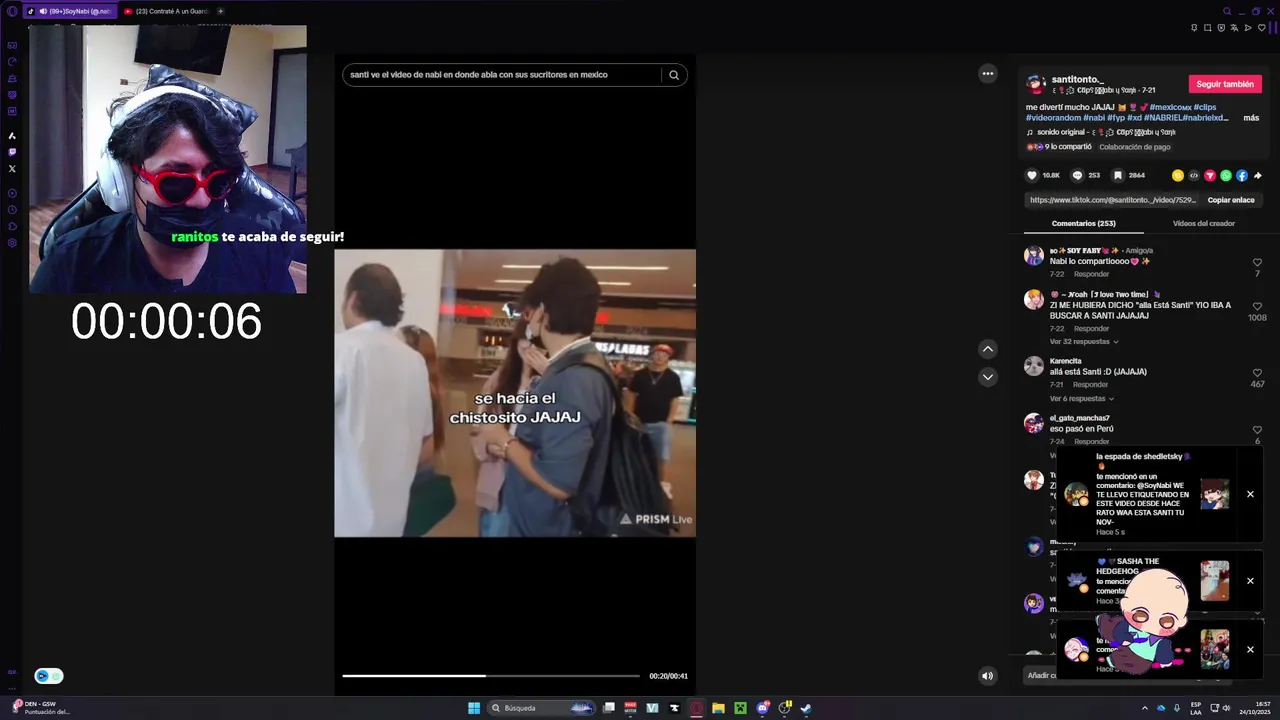Expand Ver 32 respuestas
The image size is (1280, 720).
click(1083, 342)
